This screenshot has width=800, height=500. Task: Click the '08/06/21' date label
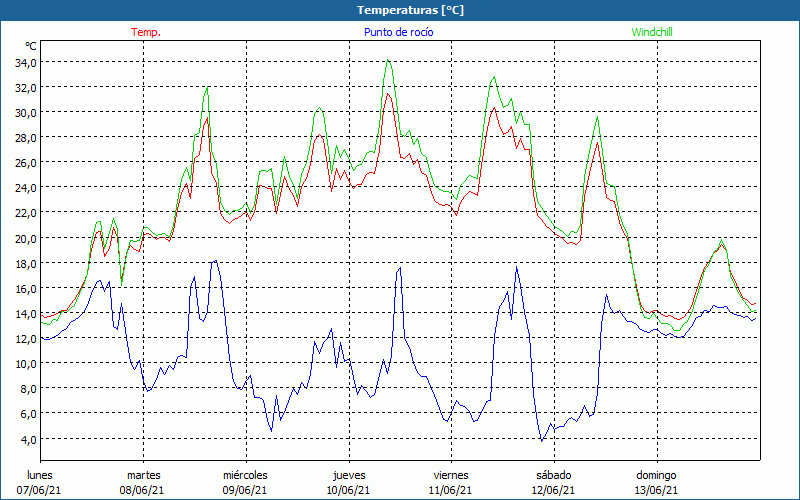pyautogui.click(x=142, y=490)
